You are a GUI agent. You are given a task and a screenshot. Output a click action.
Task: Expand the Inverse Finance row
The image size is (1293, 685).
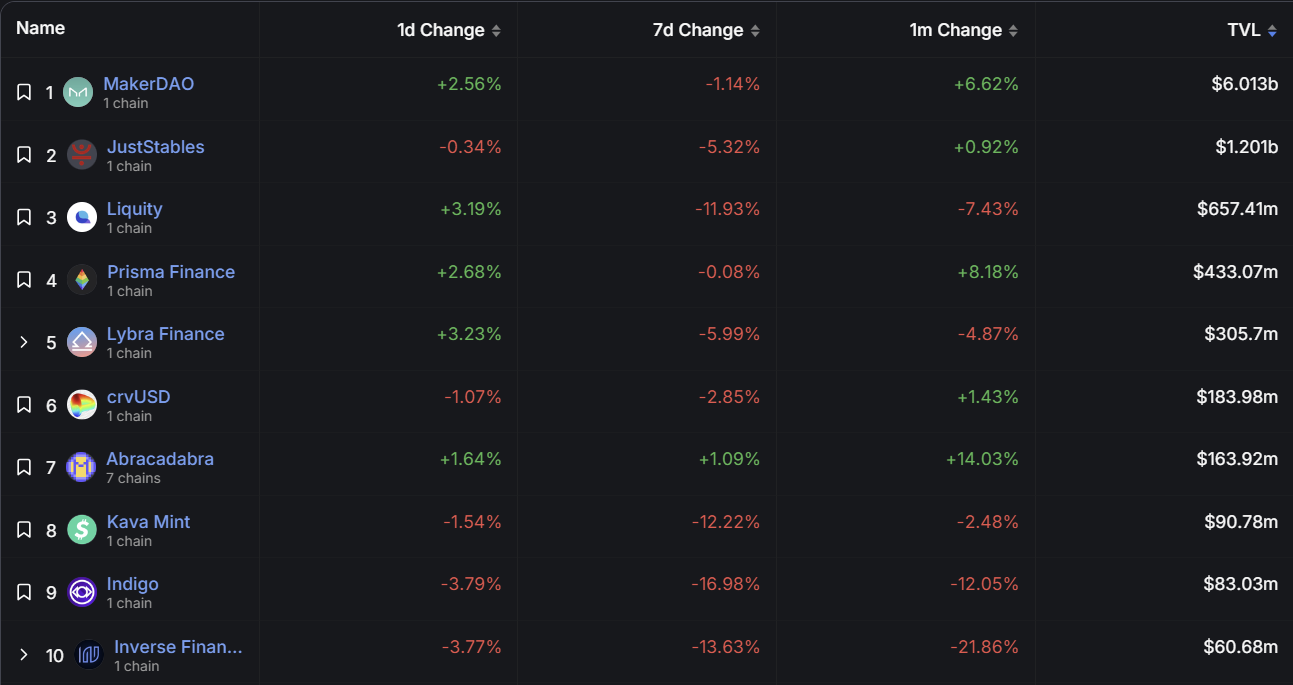24,655
